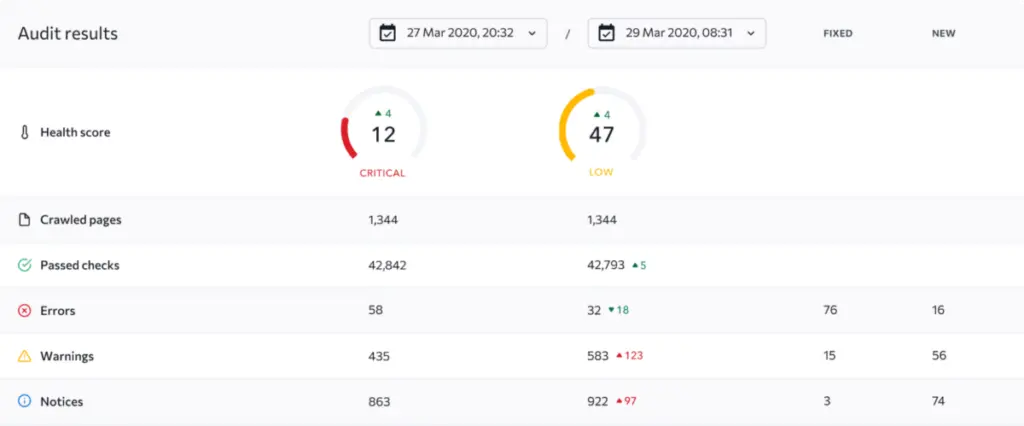
Task: Open the 27 Mar 2020, 20:32 date dropdown
Action: click(x=458, y=33)
